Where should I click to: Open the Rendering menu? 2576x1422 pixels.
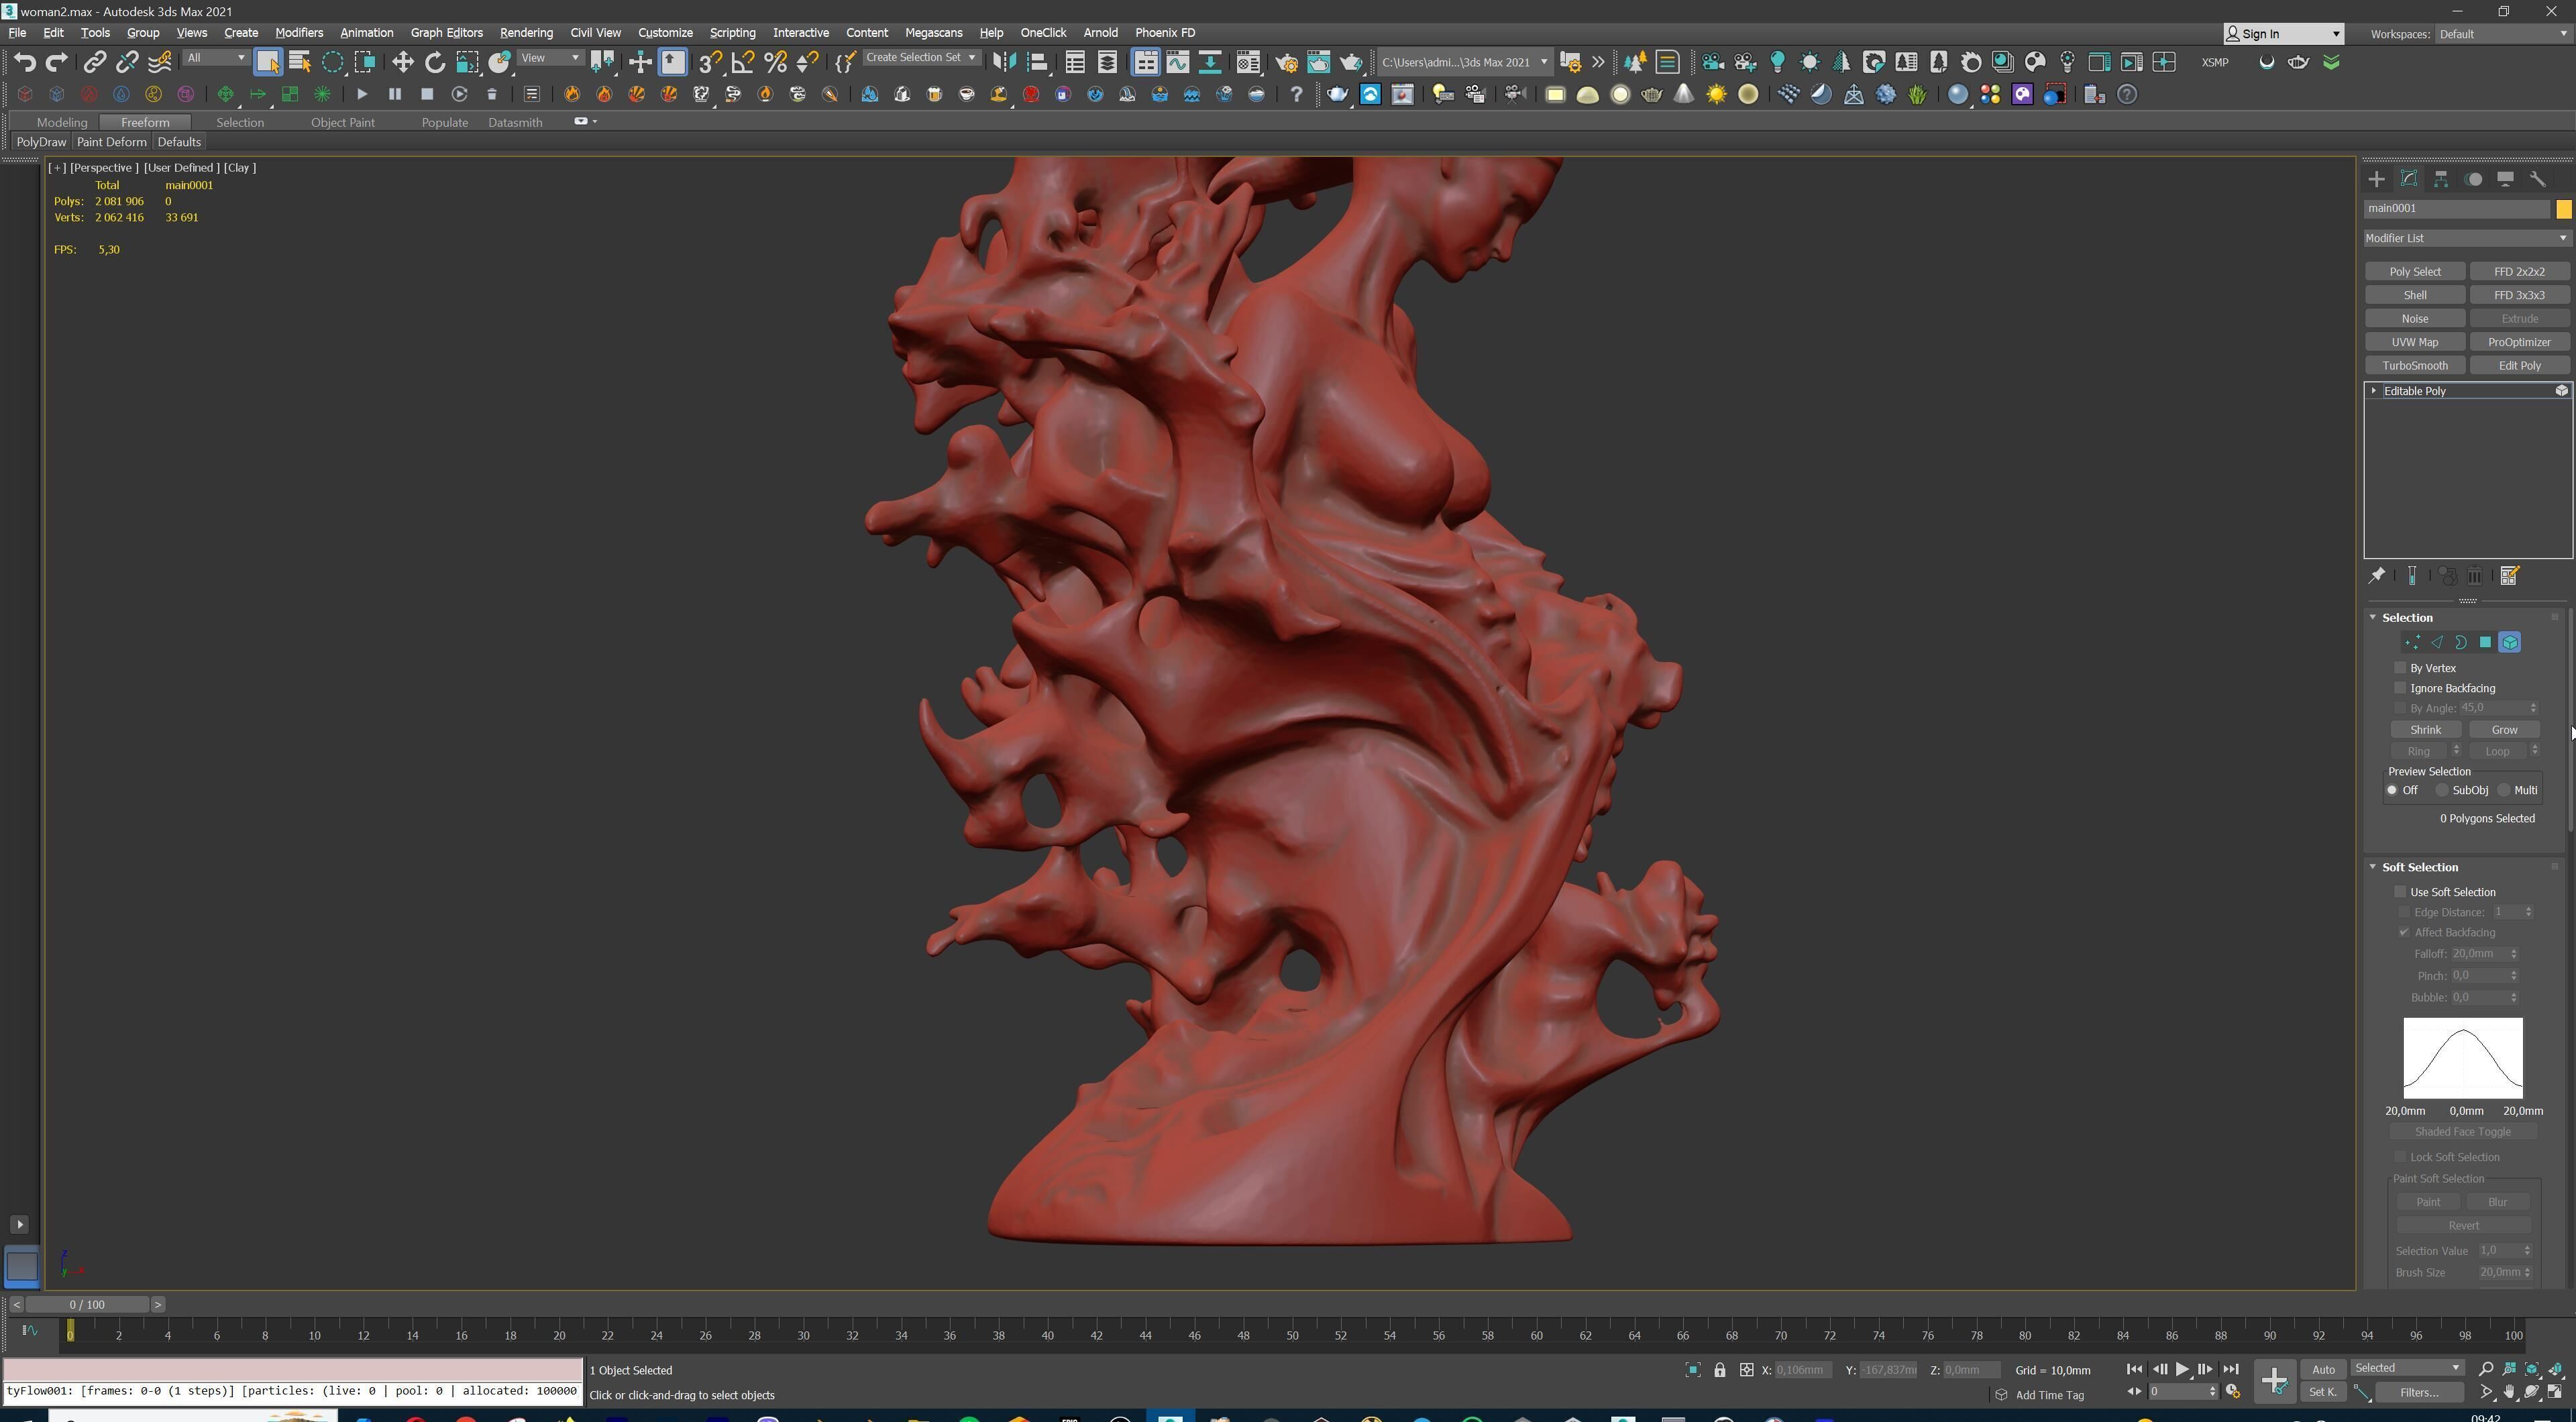526,33
